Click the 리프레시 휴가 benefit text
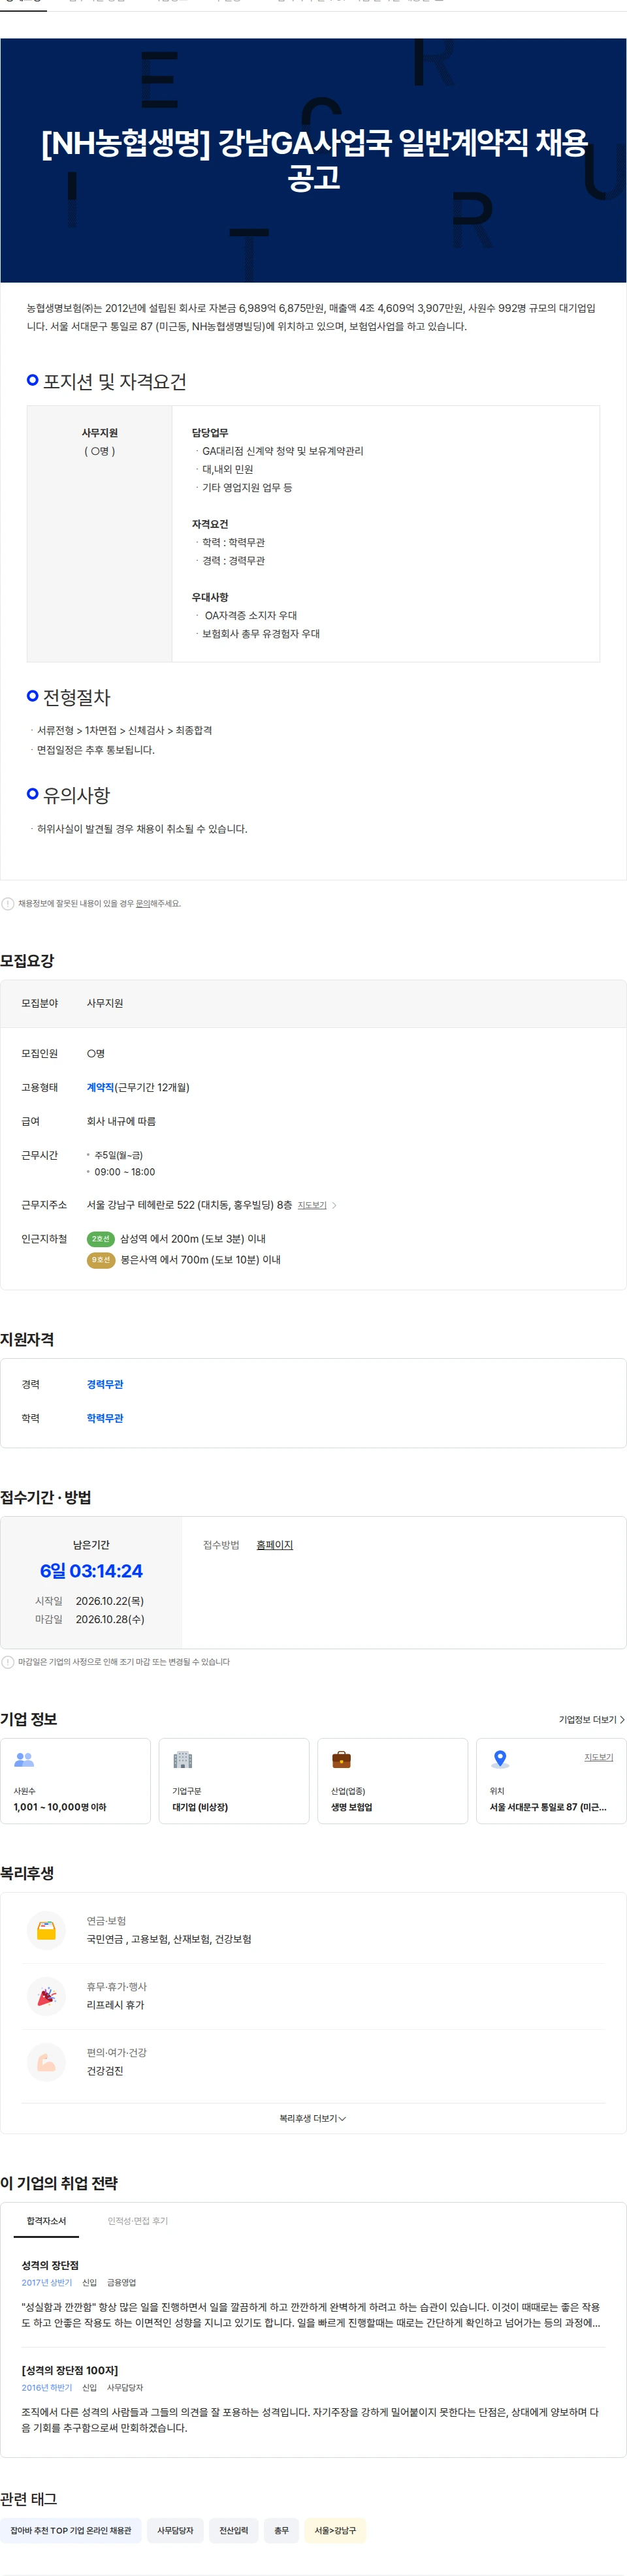627x2576 pixels. (115, 2004)
